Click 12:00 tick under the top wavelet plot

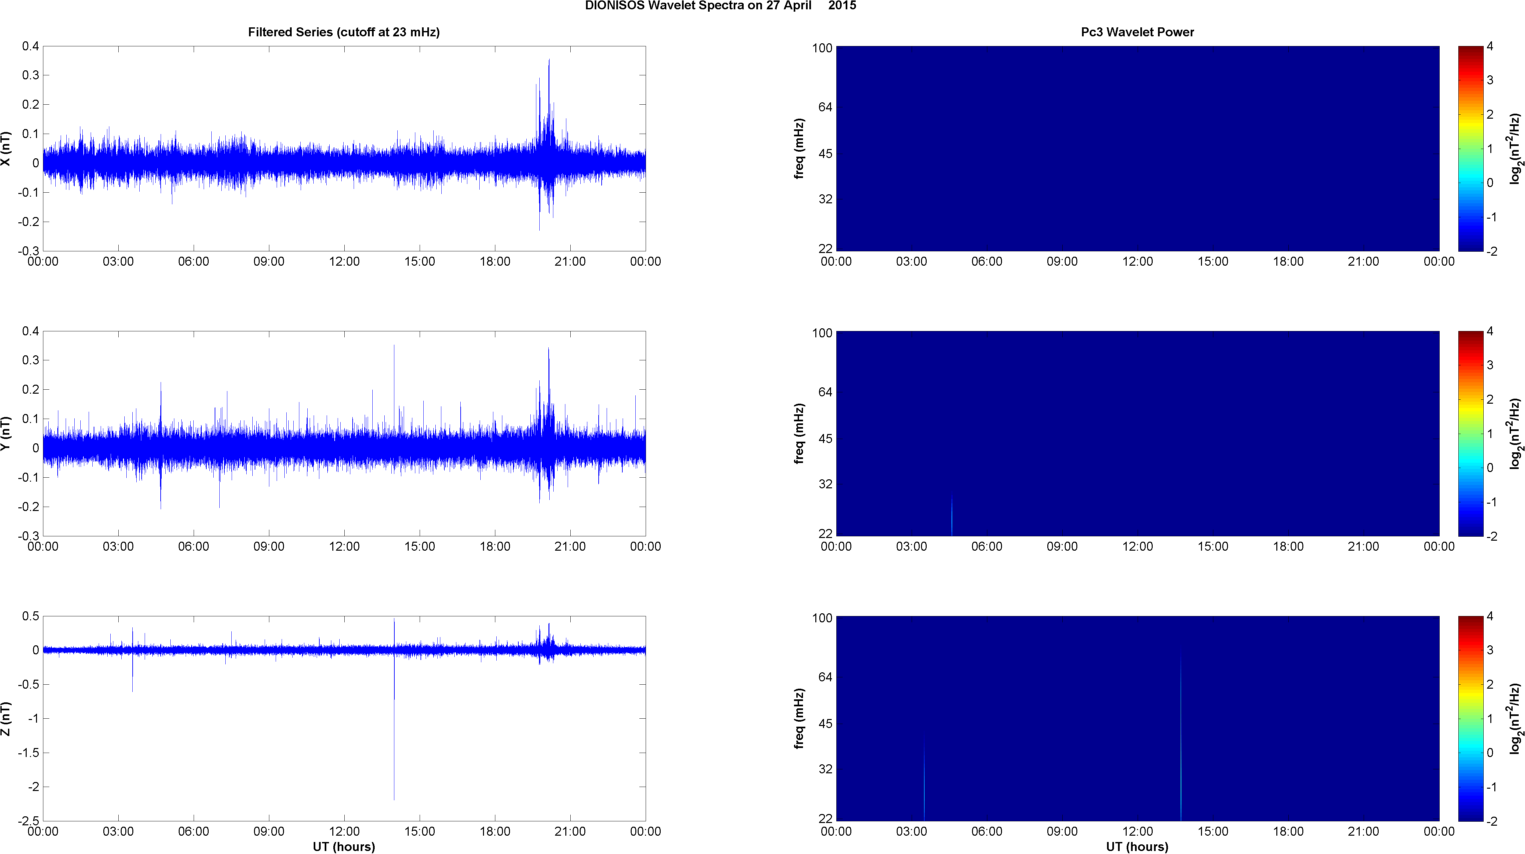pos(1137,262)
